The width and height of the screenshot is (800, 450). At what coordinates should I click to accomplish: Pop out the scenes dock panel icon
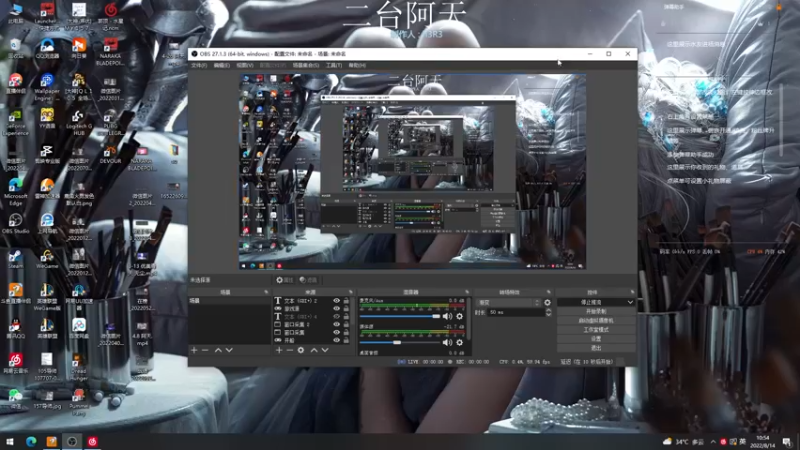coord(266,292)
